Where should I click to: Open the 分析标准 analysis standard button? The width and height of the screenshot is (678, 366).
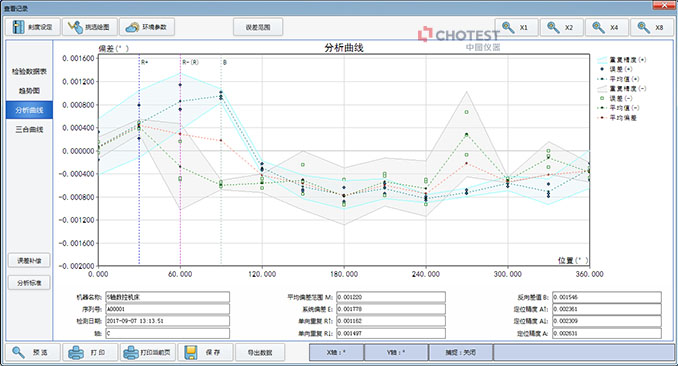pos(29,283)
